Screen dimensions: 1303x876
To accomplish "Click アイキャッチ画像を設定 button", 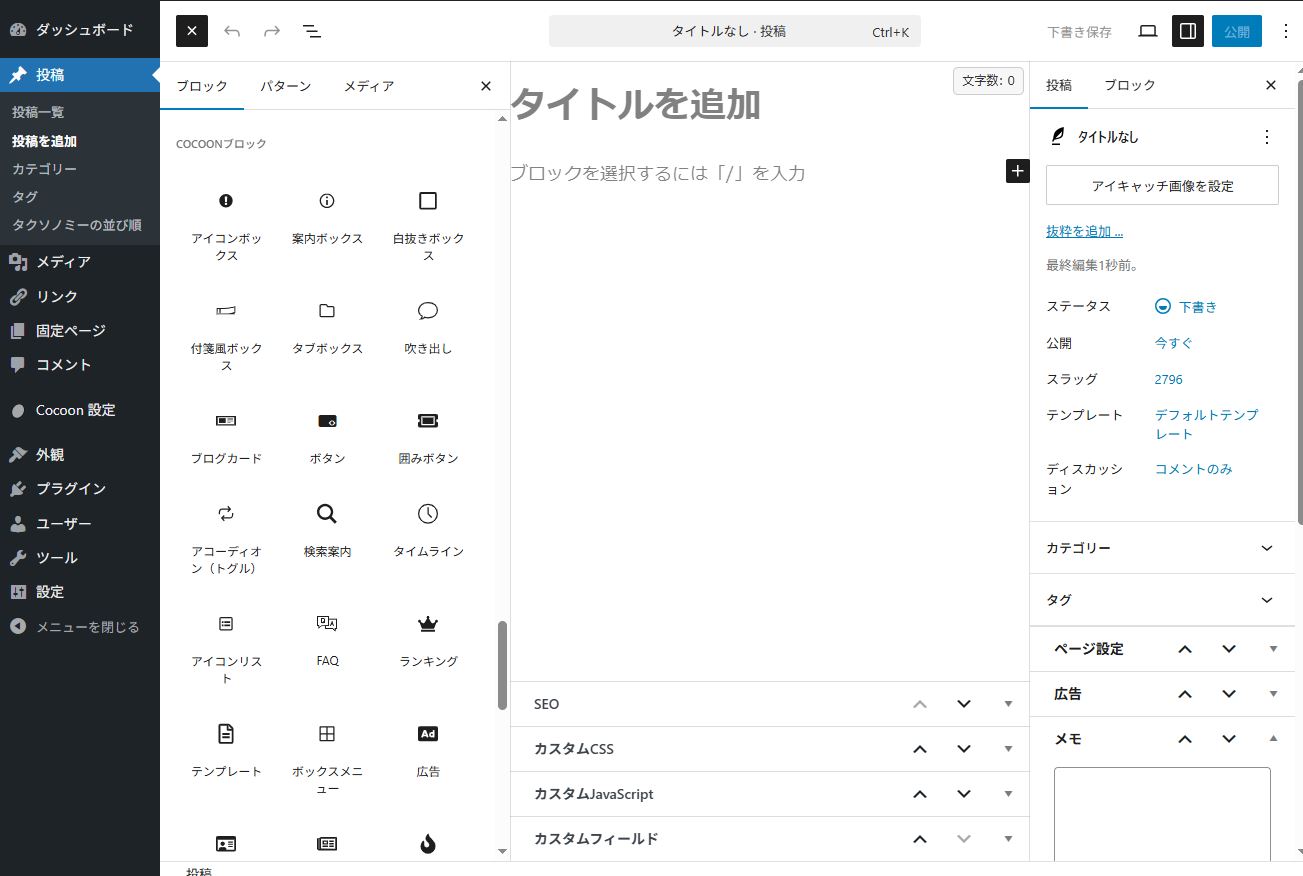I will (1162, 185).
